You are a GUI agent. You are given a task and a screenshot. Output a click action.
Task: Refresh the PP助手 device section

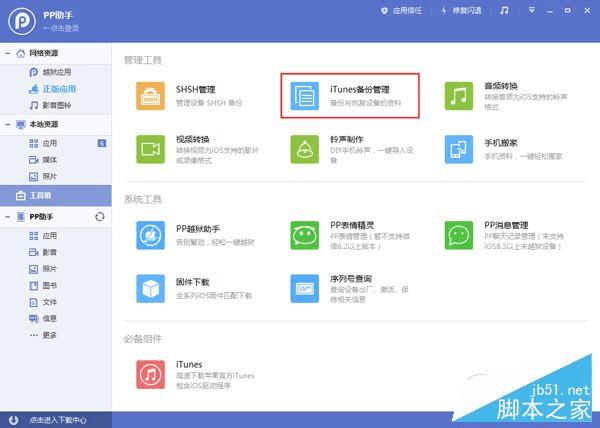100,216
